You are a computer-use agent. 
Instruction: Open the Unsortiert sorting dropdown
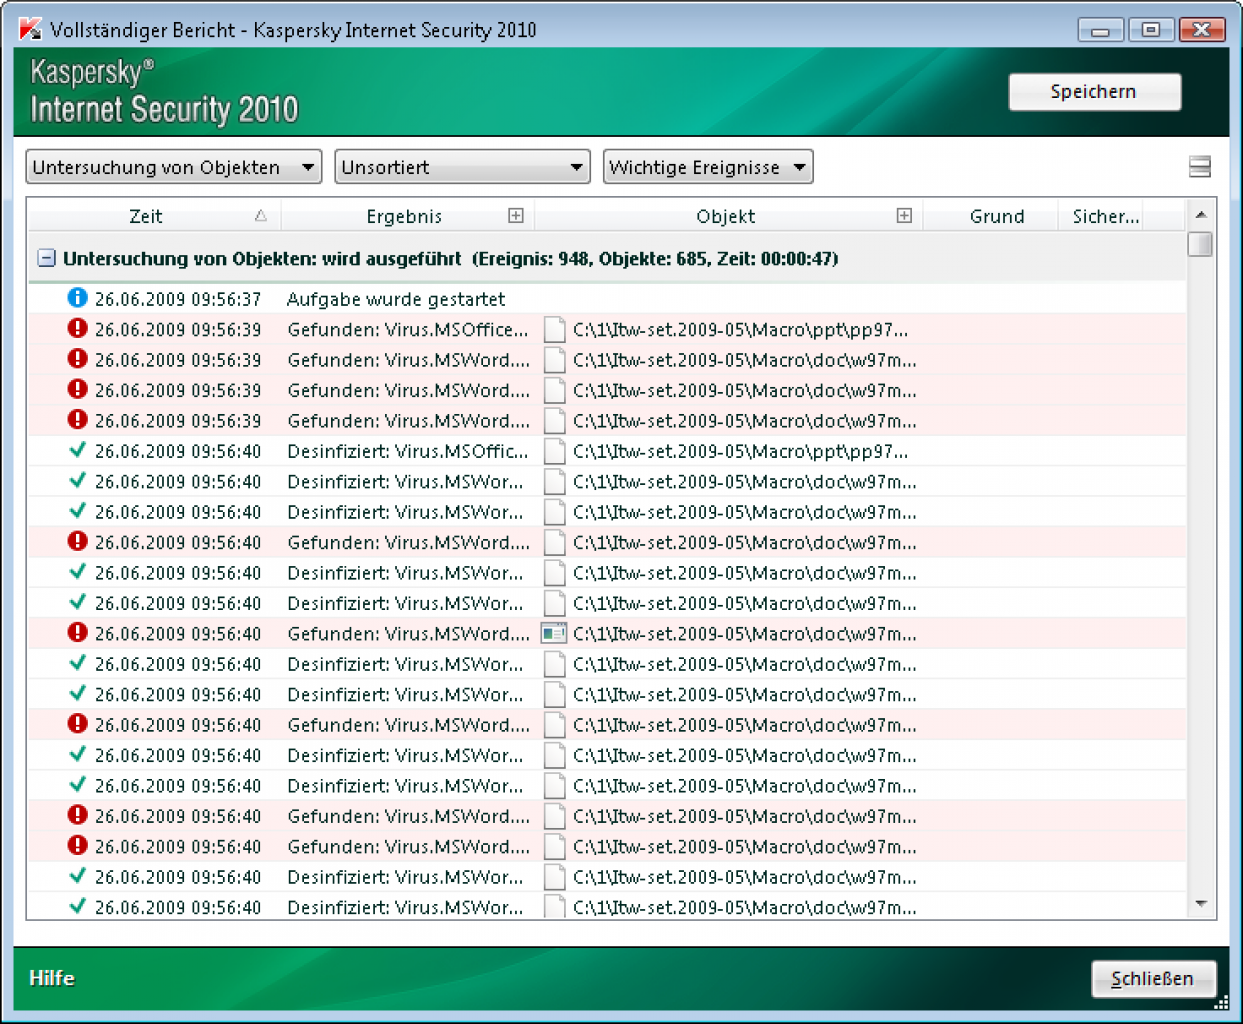462,167
